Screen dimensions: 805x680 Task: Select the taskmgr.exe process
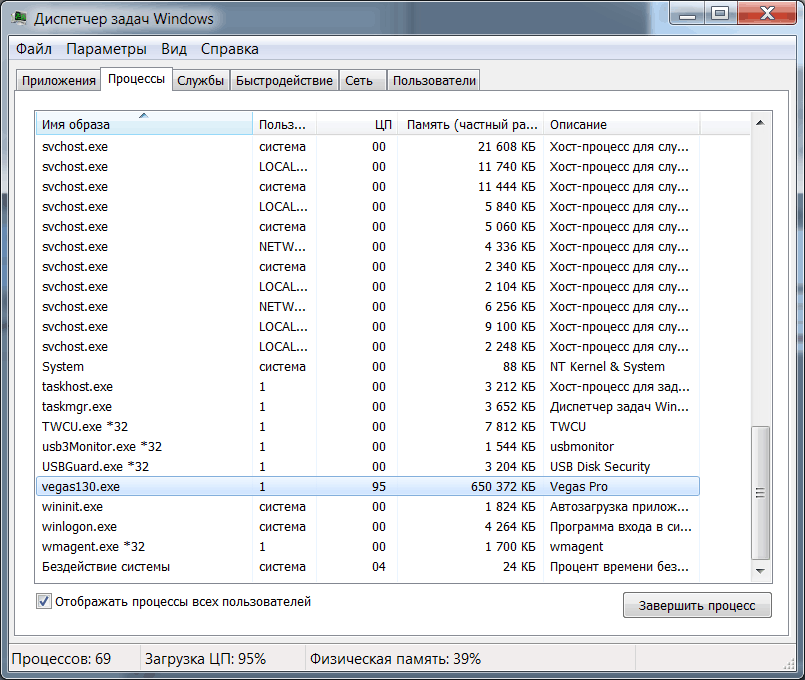tap(368, 406)
